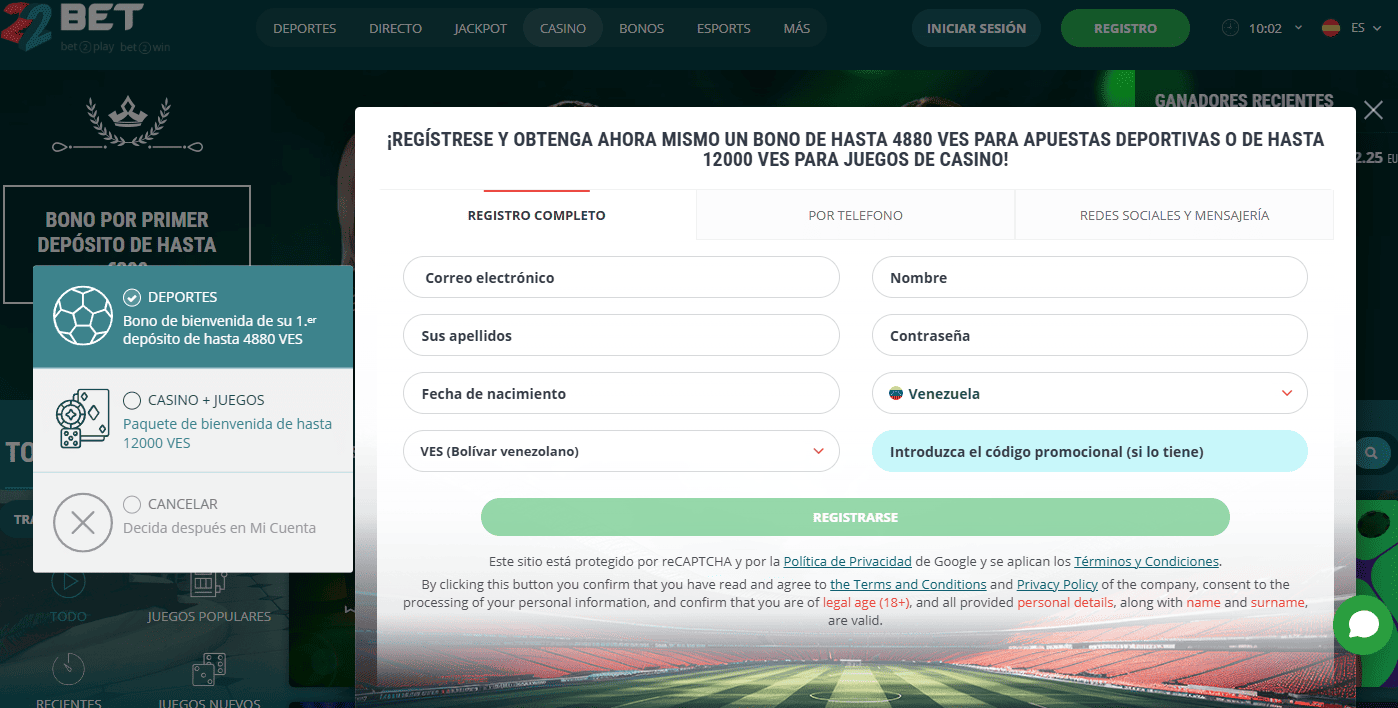Screen dimensions: 1398x708
Task: Open the DIRECTO menu
Action: coord(395,28)
